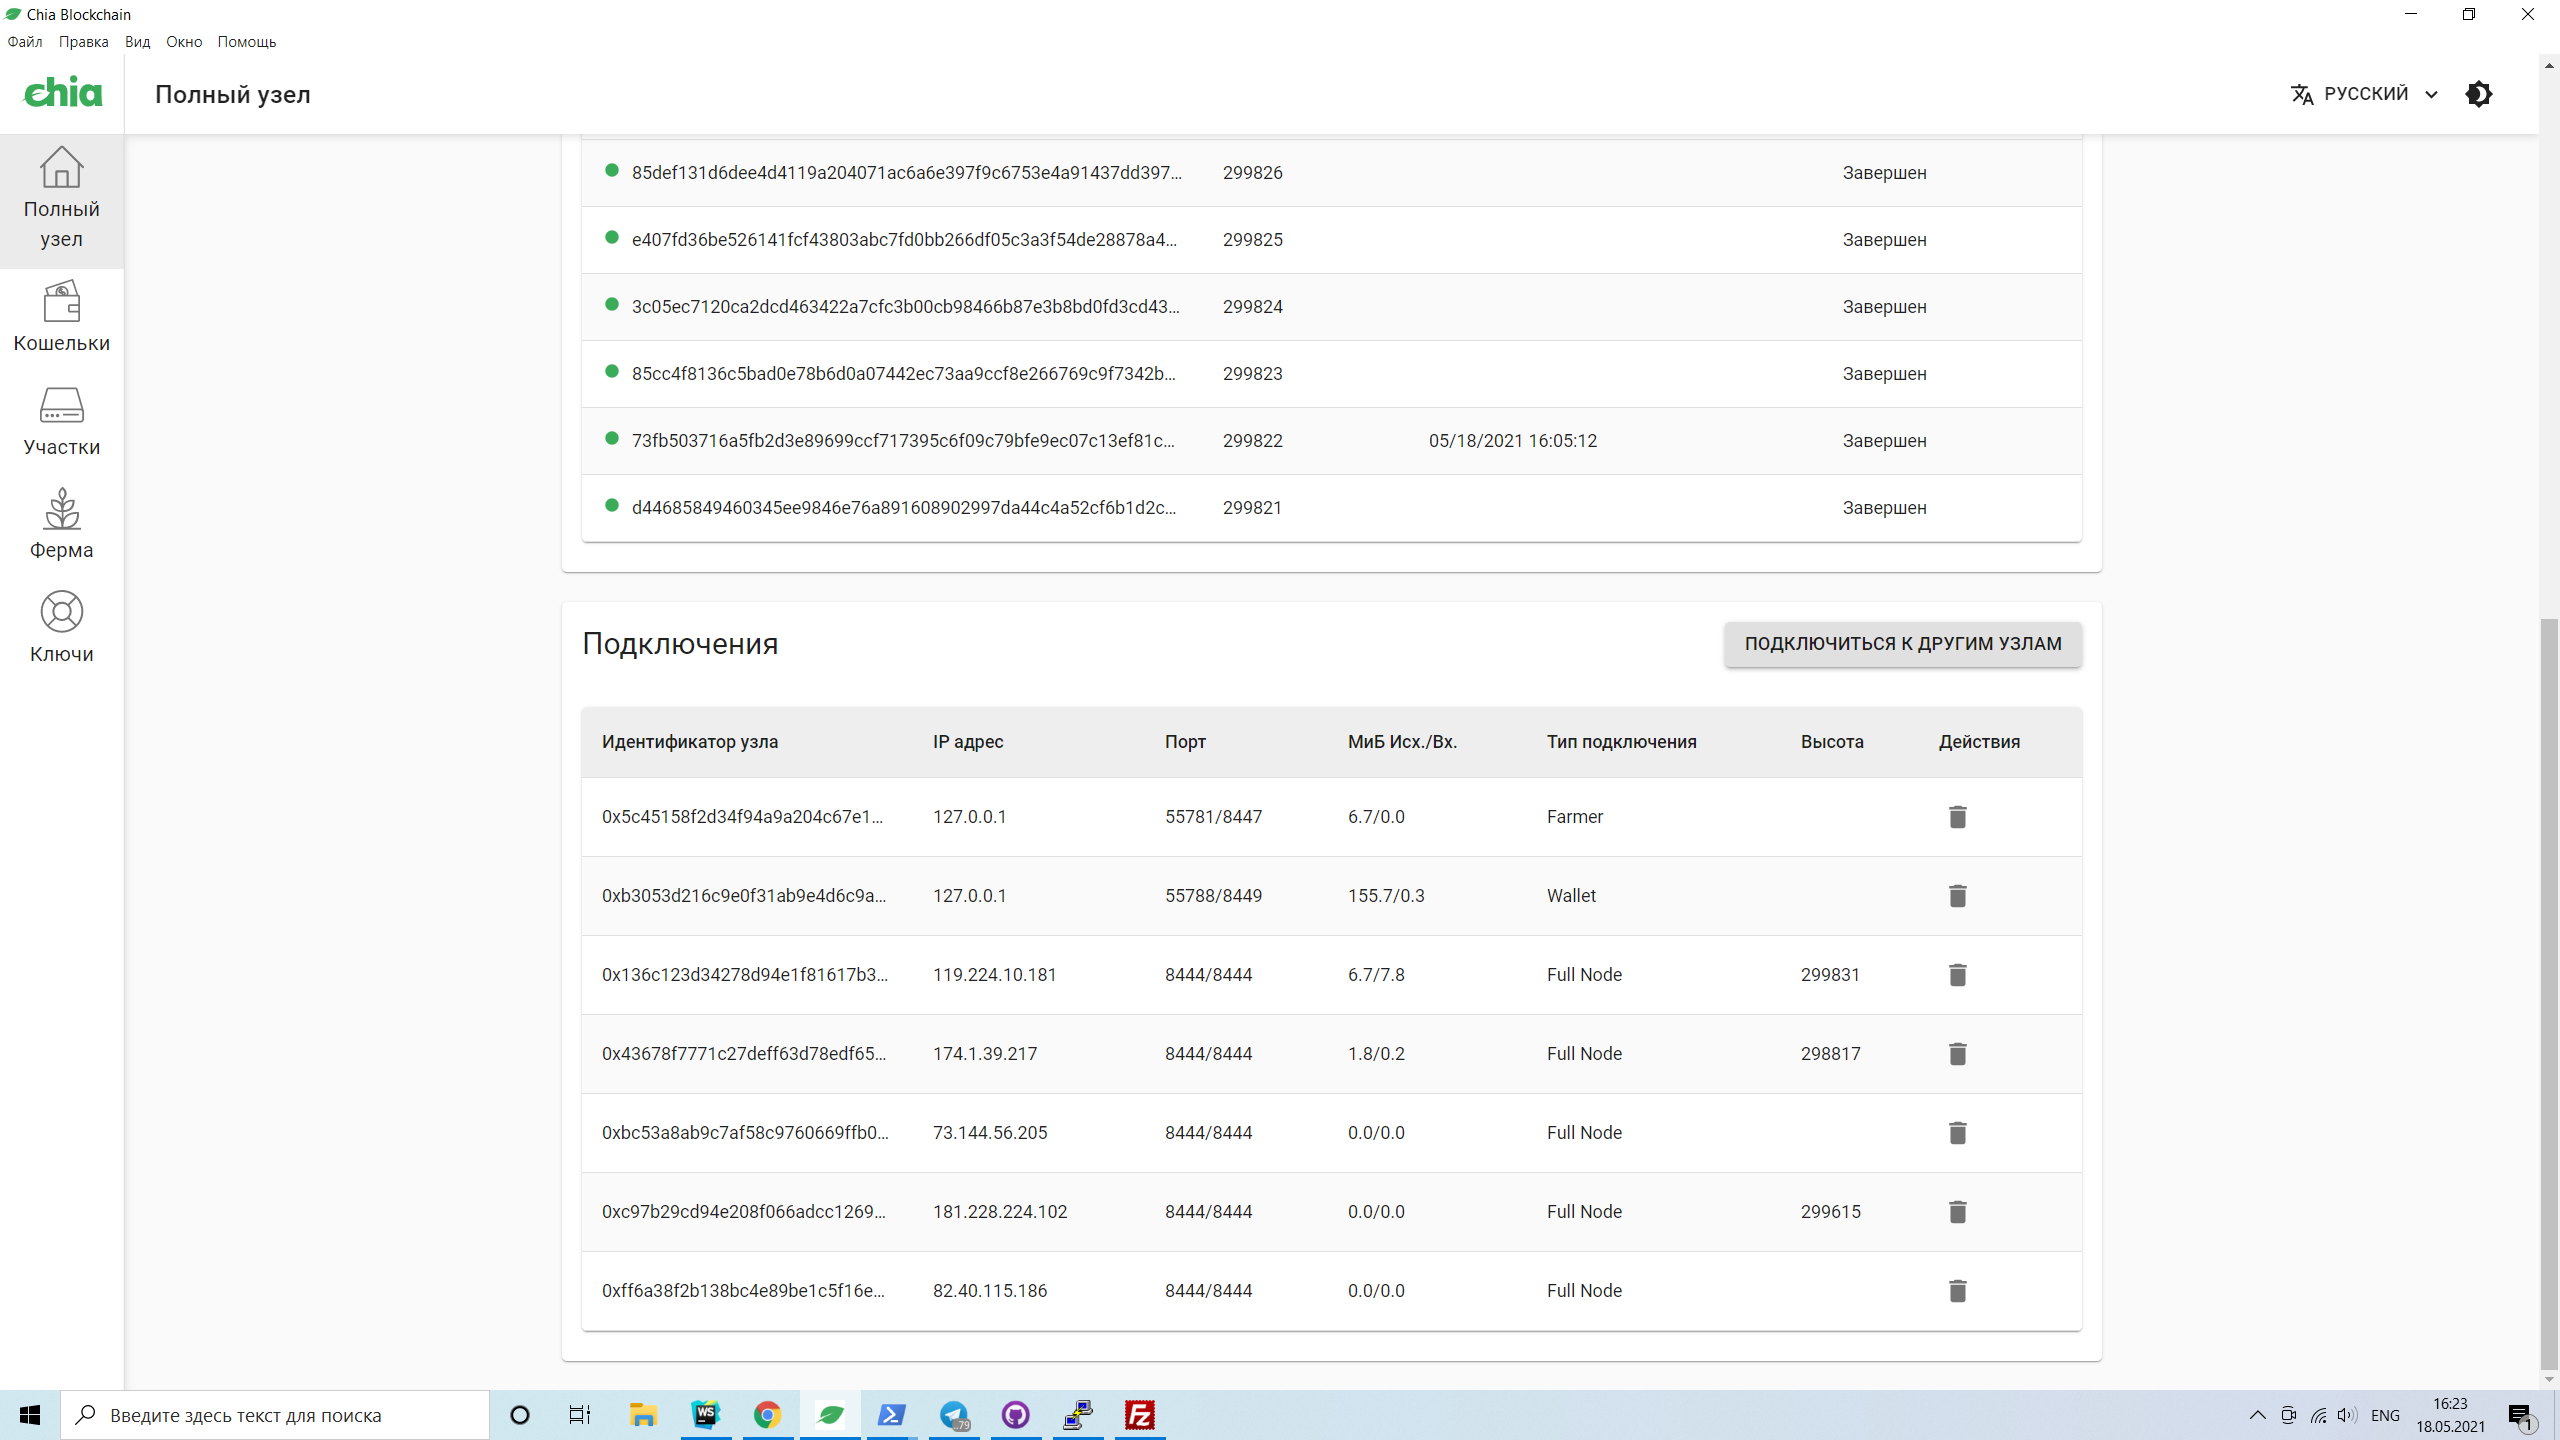Open block 299822 hash link
The height and width of the screenshot is (1440, 2560).
pyautogui.click(x=902, y=441)
